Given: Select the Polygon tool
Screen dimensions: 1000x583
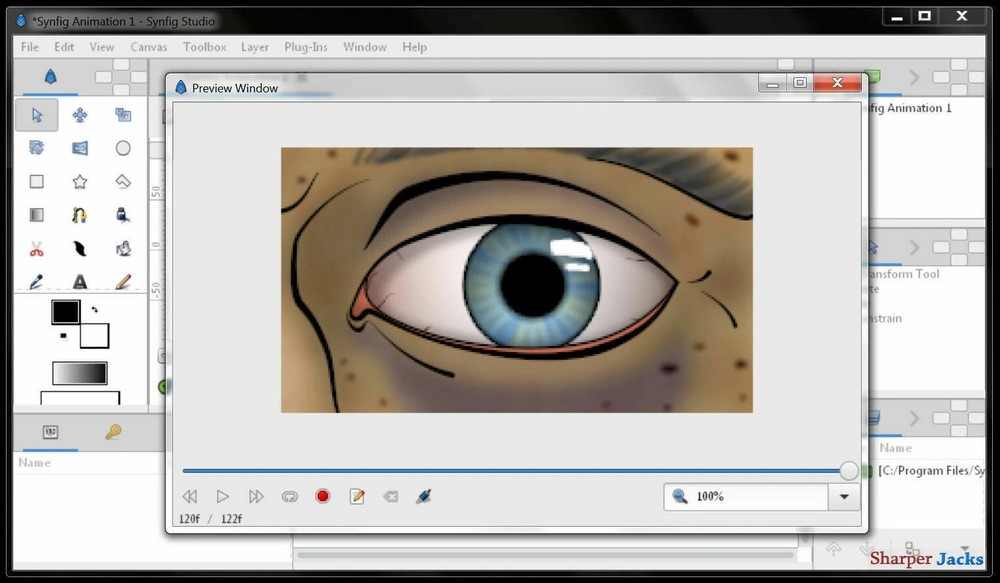Looking at the screenshot, I should (x=123, y=182).
